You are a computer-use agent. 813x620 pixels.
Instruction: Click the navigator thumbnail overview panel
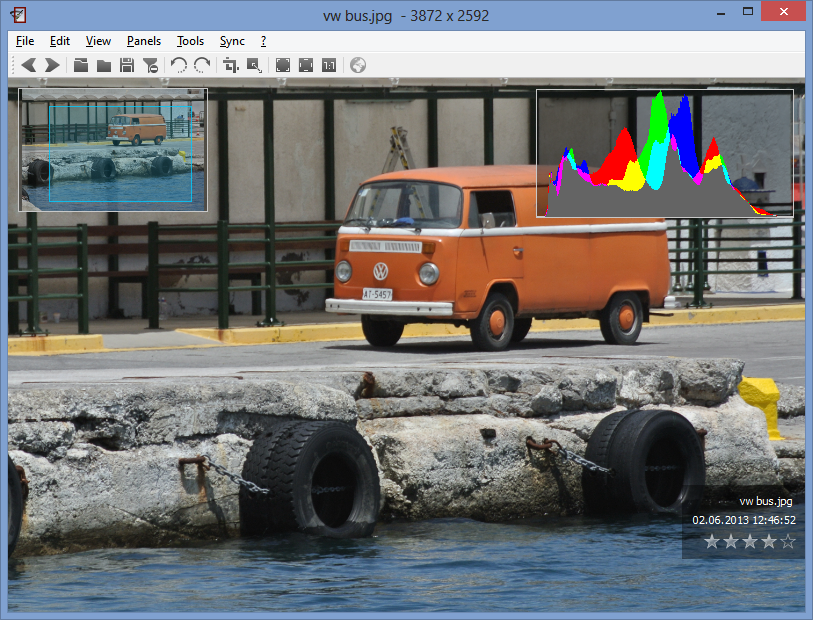point(113,150)
